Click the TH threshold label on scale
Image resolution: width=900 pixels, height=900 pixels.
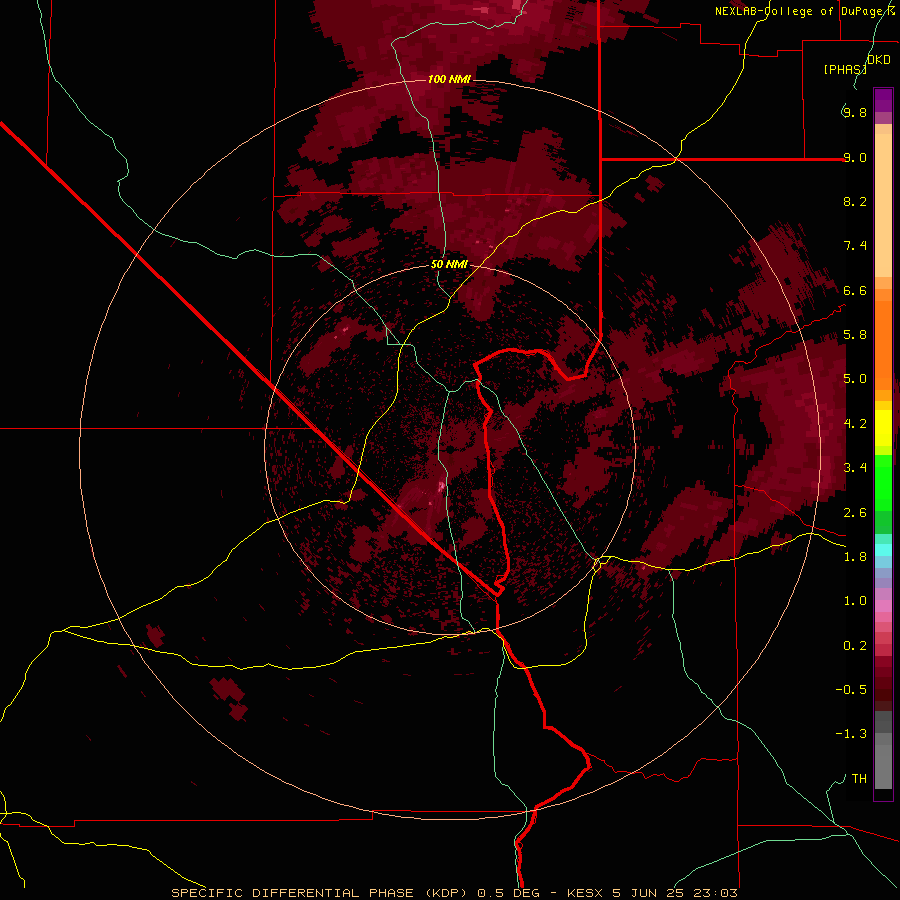tap(859, 779)
